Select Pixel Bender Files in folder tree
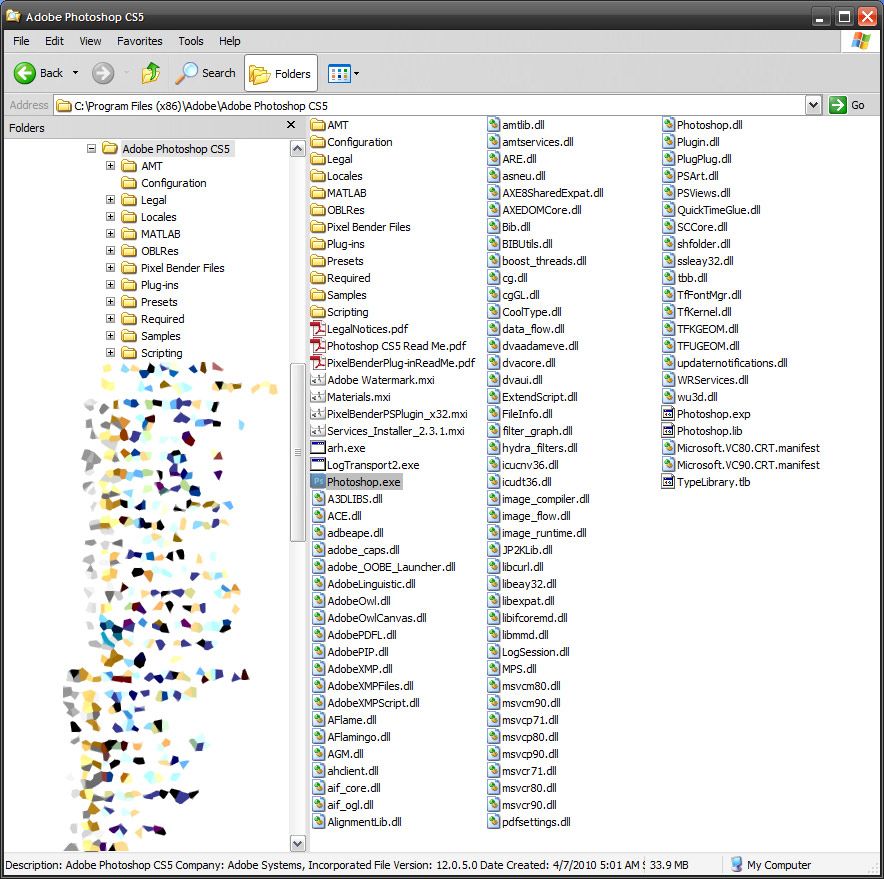 pos(182,268)
